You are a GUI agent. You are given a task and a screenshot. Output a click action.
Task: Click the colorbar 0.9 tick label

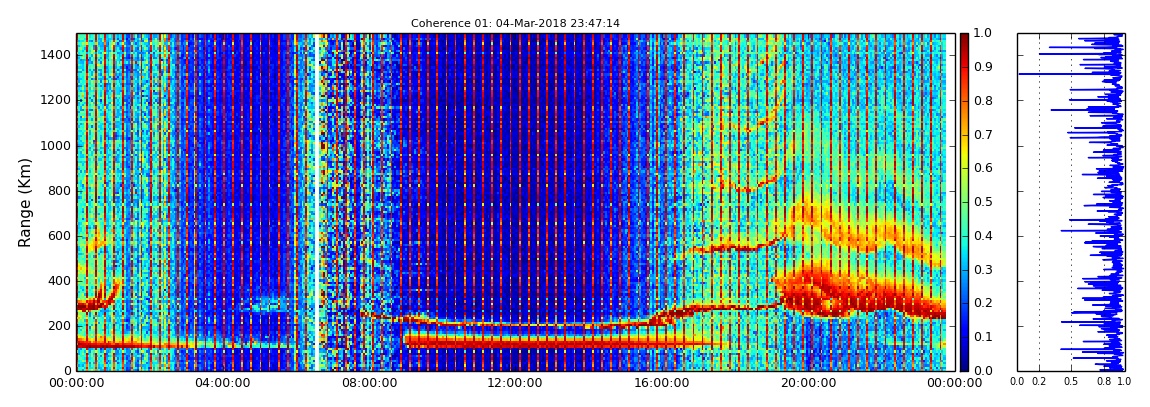983,67
